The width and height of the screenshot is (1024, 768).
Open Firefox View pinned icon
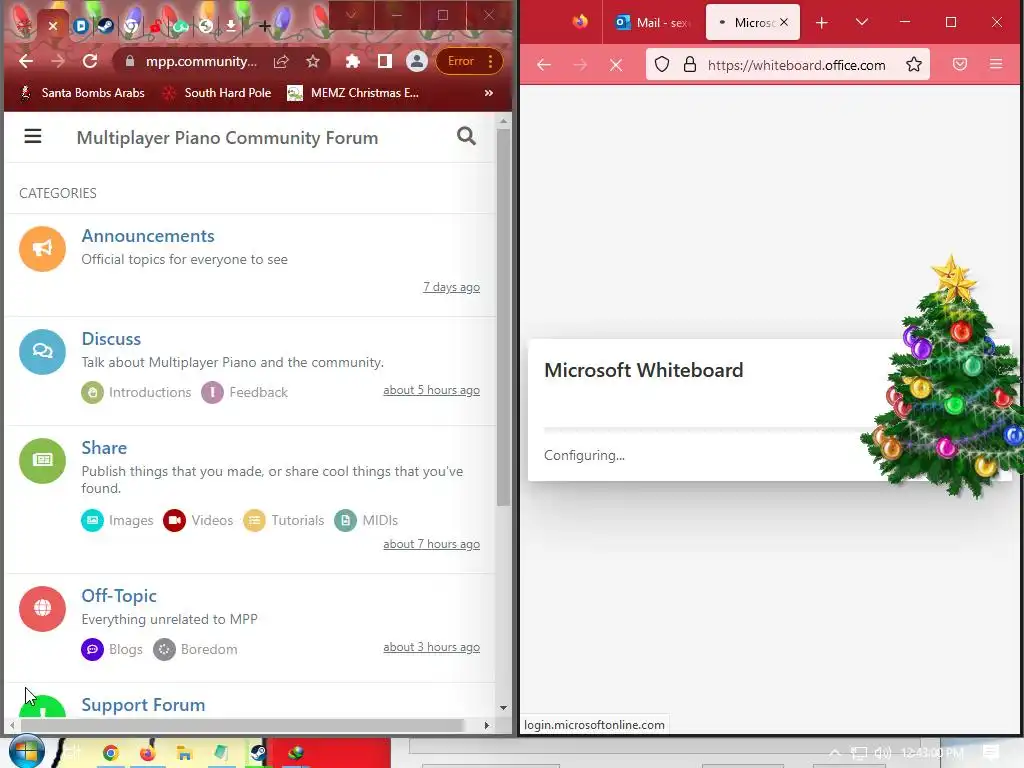[x=580, y=22]
